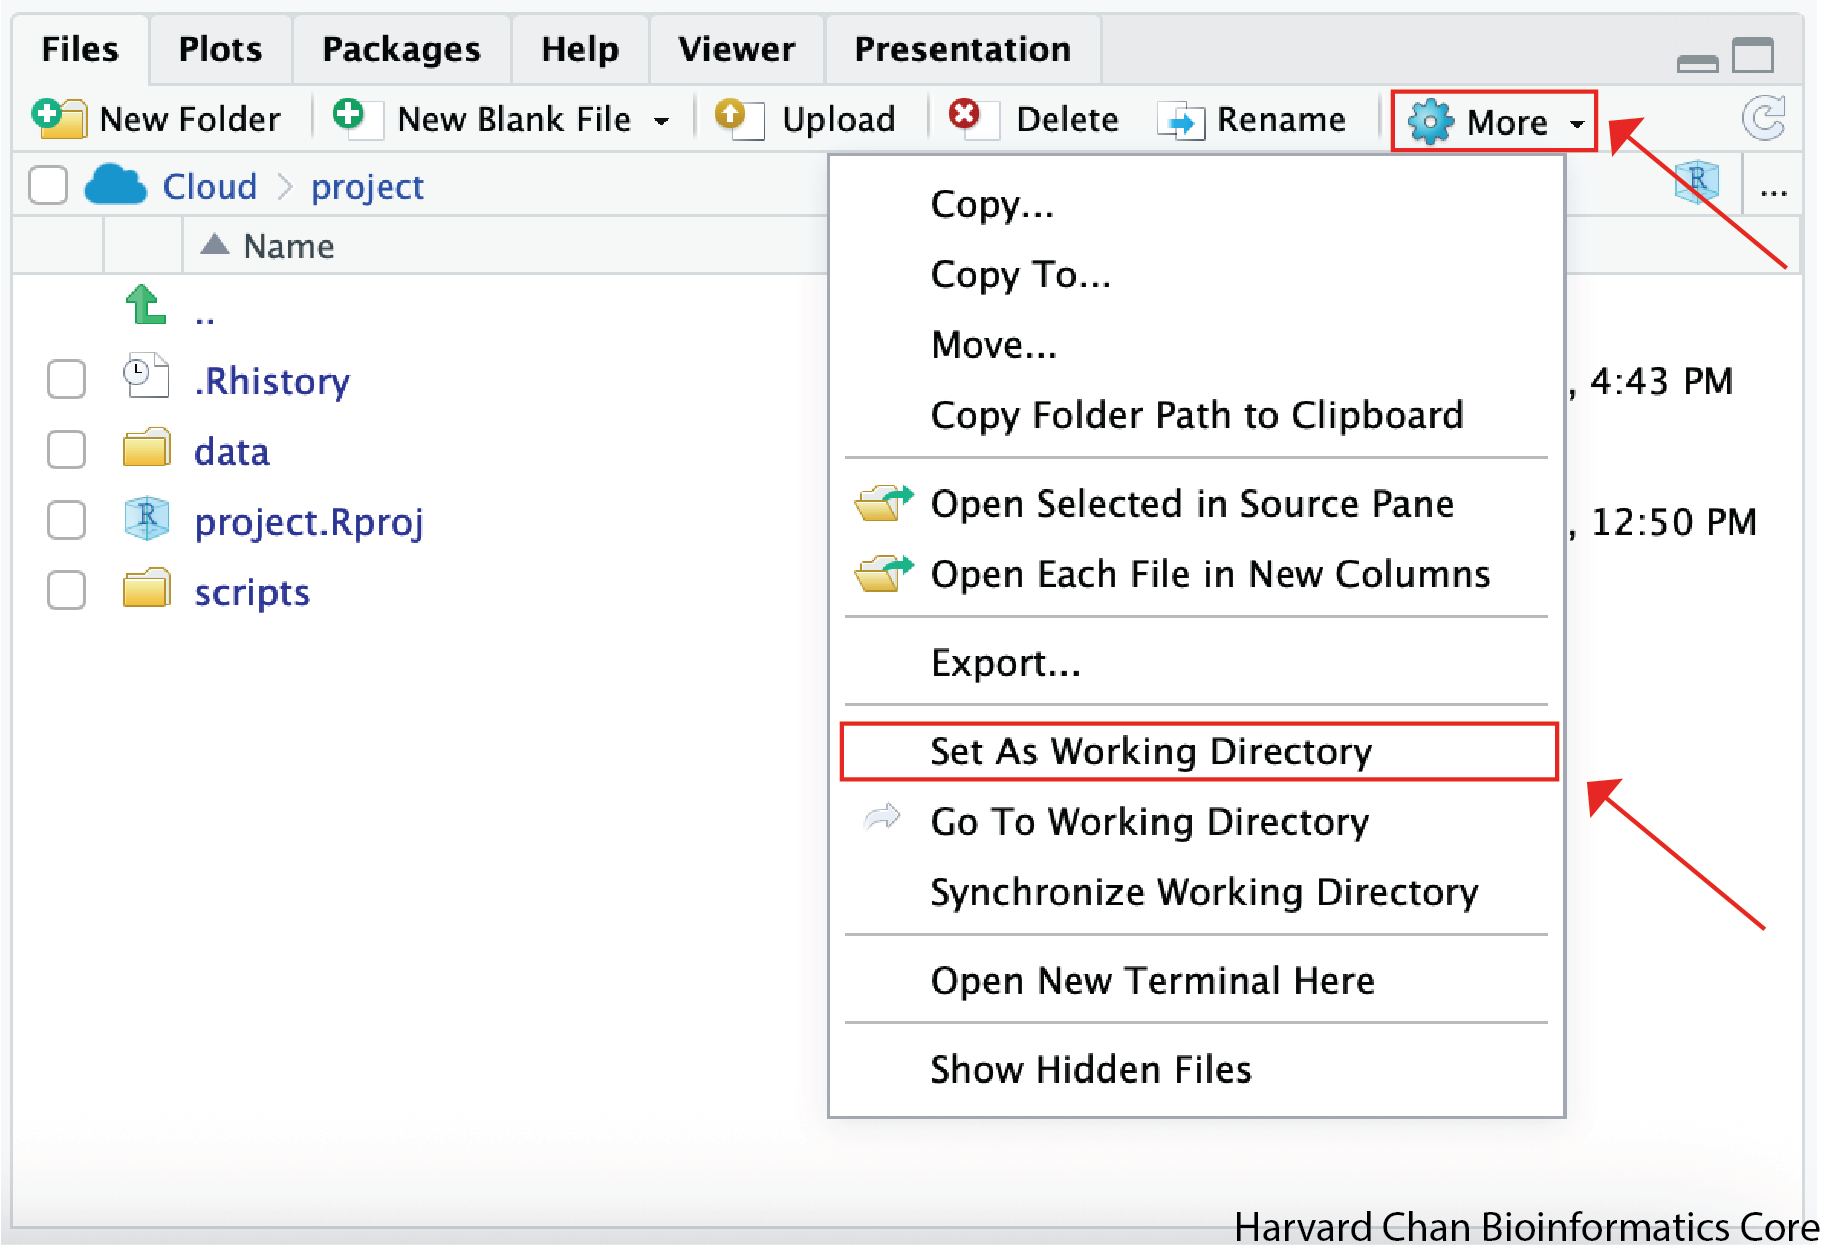
Task: Click the blue Cloud home icon
Action: (x=116, y=186)
